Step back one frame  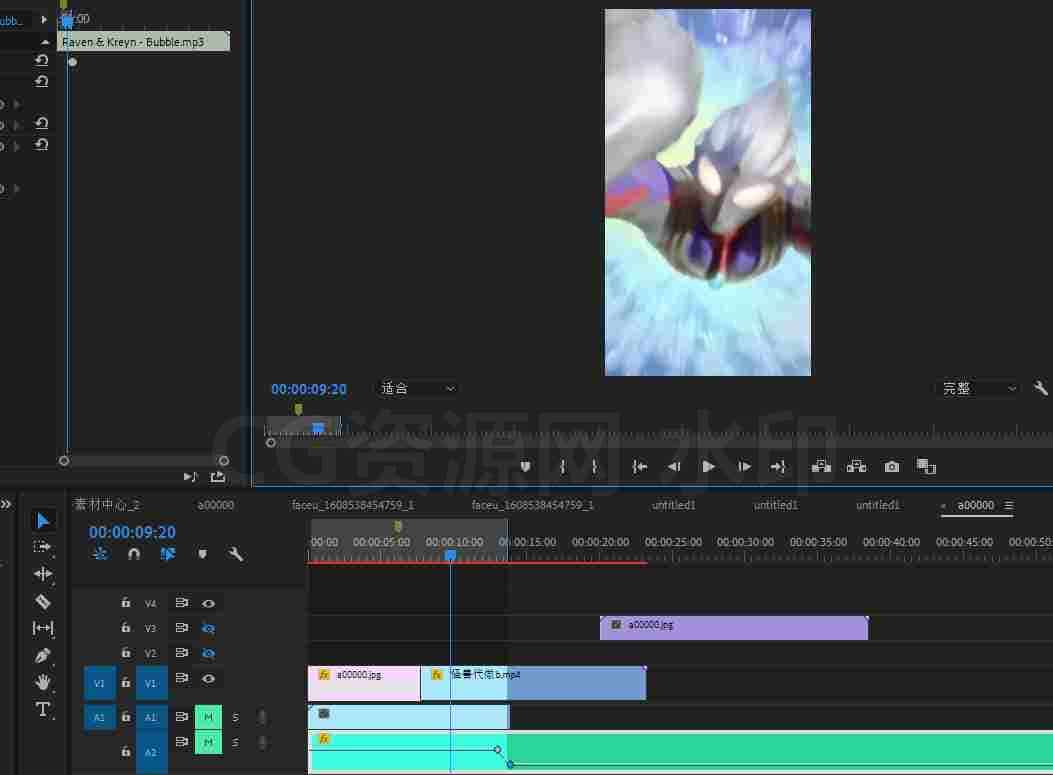pyautogui.click(x=674, y=467)
